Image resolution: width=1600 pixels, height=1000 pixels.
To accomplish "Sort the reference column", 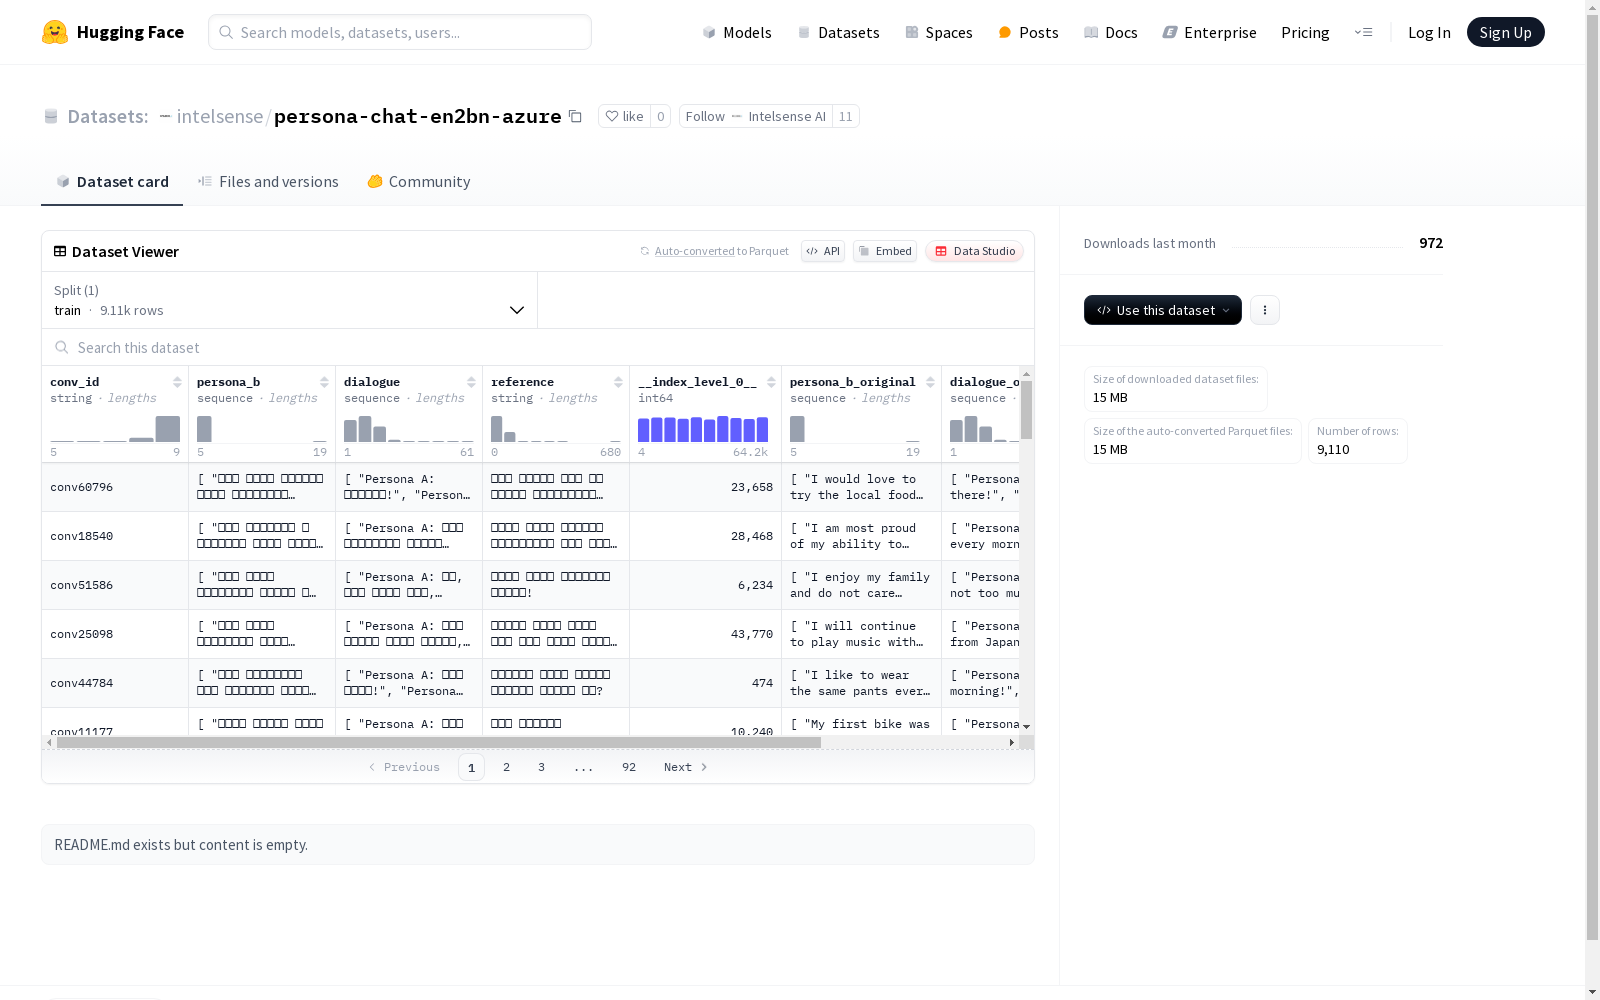I will coord(618,382).
